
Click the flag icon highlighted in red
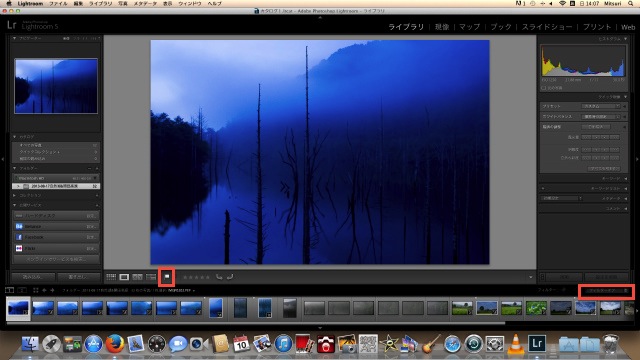click(167, 277)
